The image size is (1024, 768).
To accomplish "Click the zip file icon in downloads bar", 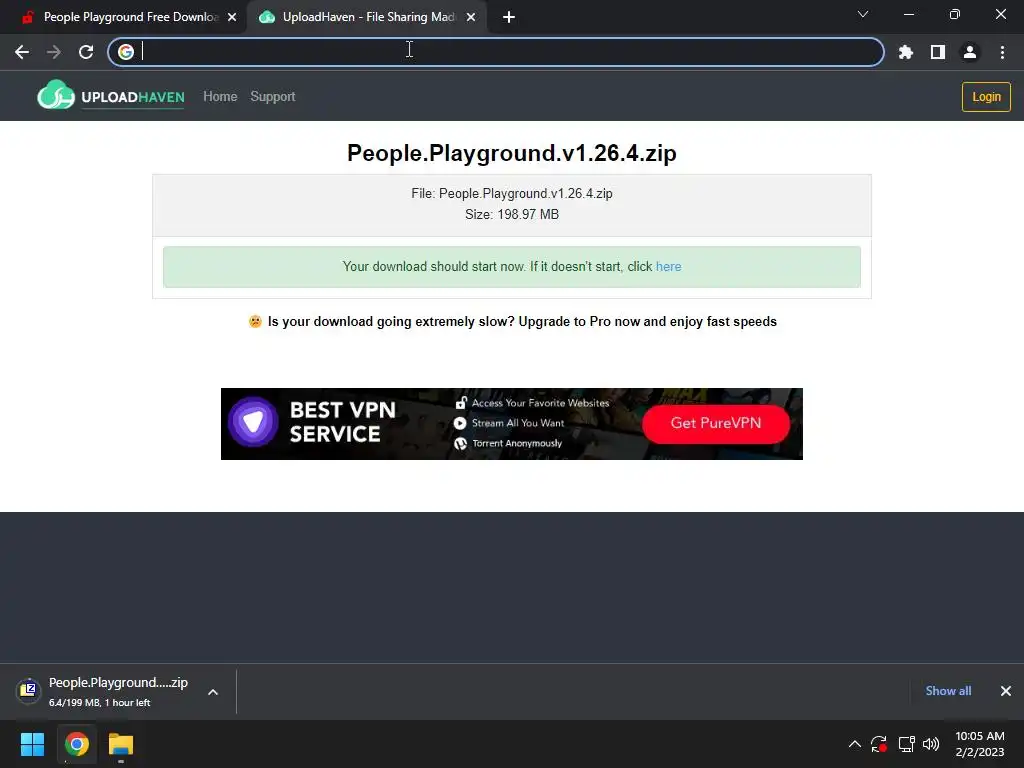I will click(x=29, y=690).
